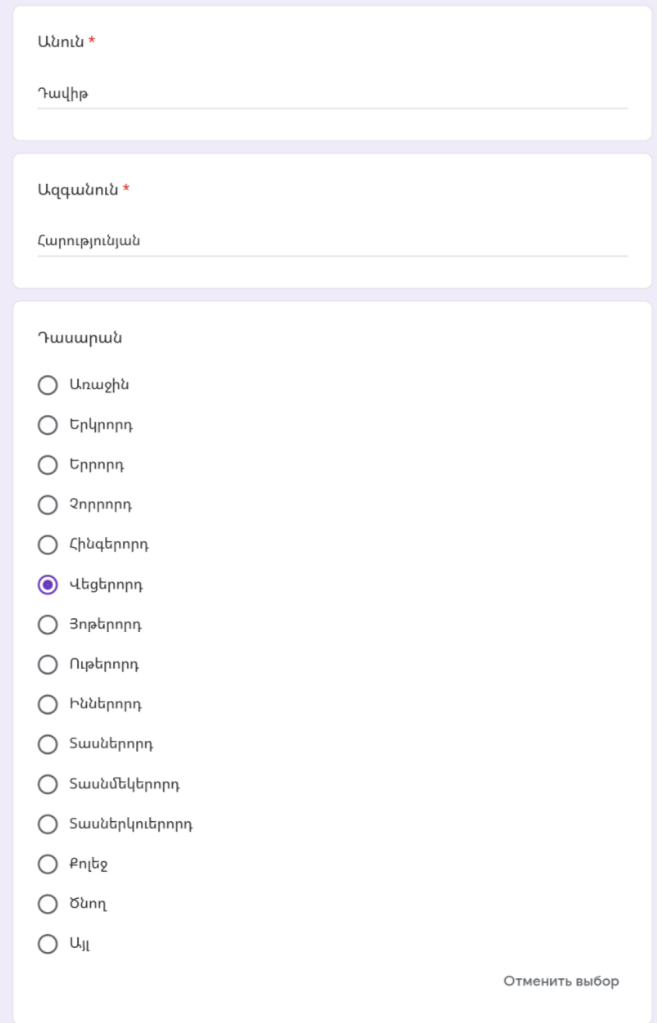
Task: Select the Առաջին radio option
Action: [47, 385]
